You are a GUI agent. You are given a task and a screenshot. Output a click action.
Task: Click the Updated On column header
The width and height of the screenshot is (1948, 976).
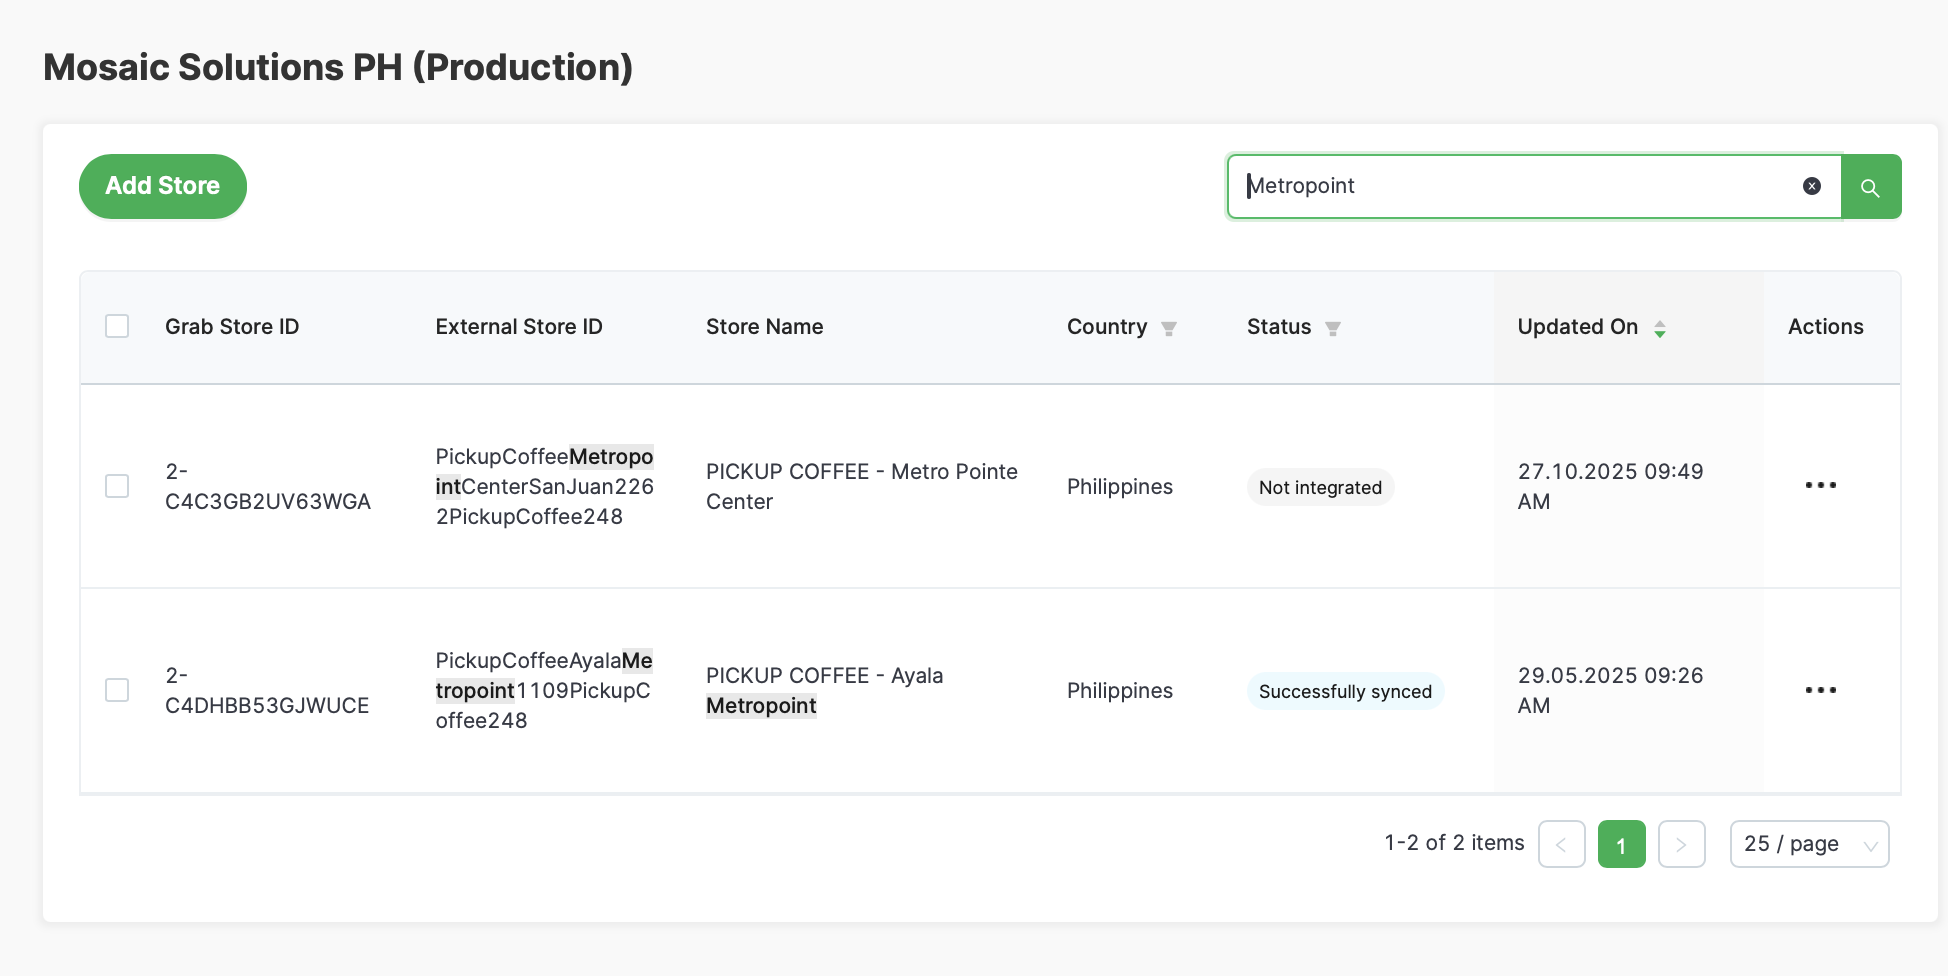click(1577, 327)
